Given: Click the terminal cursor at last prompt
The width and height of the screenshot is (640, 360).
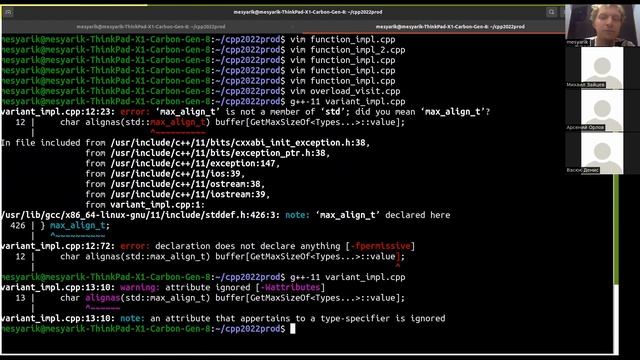Looking at the screenshot, I should coord(293,329).
